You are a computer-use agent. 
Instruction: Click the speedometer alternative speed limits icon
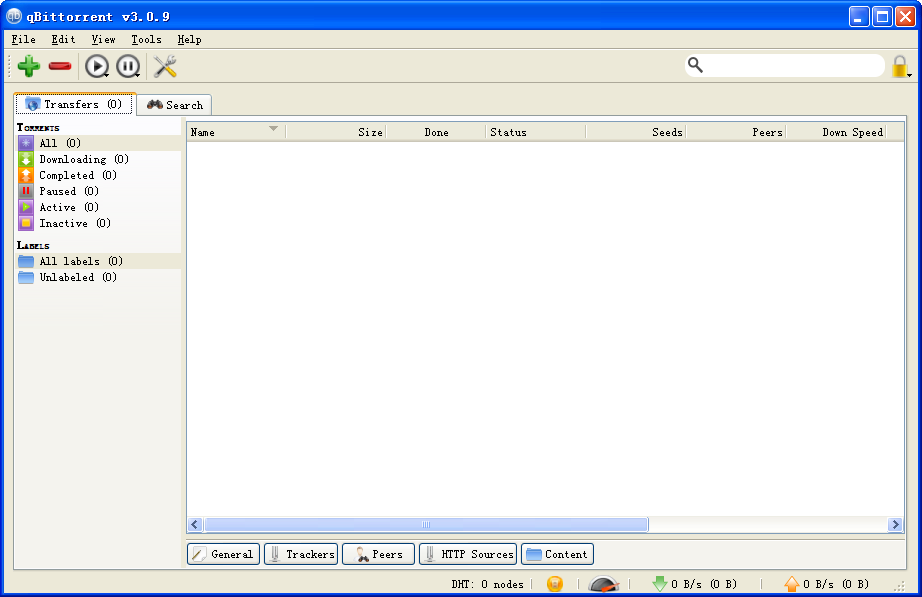(x=604, y=584)
